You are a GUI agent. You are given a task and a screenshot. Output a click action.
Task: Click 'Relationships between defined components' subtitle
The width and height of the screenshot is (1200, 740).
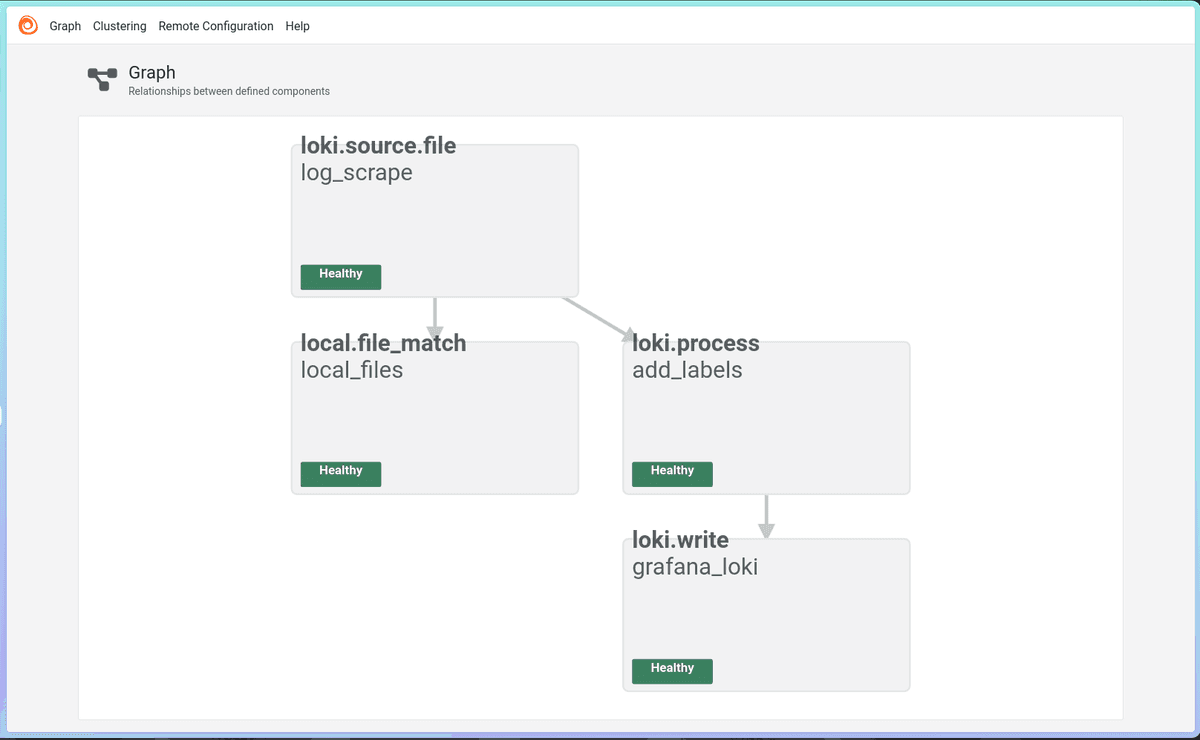pos(229,91)
